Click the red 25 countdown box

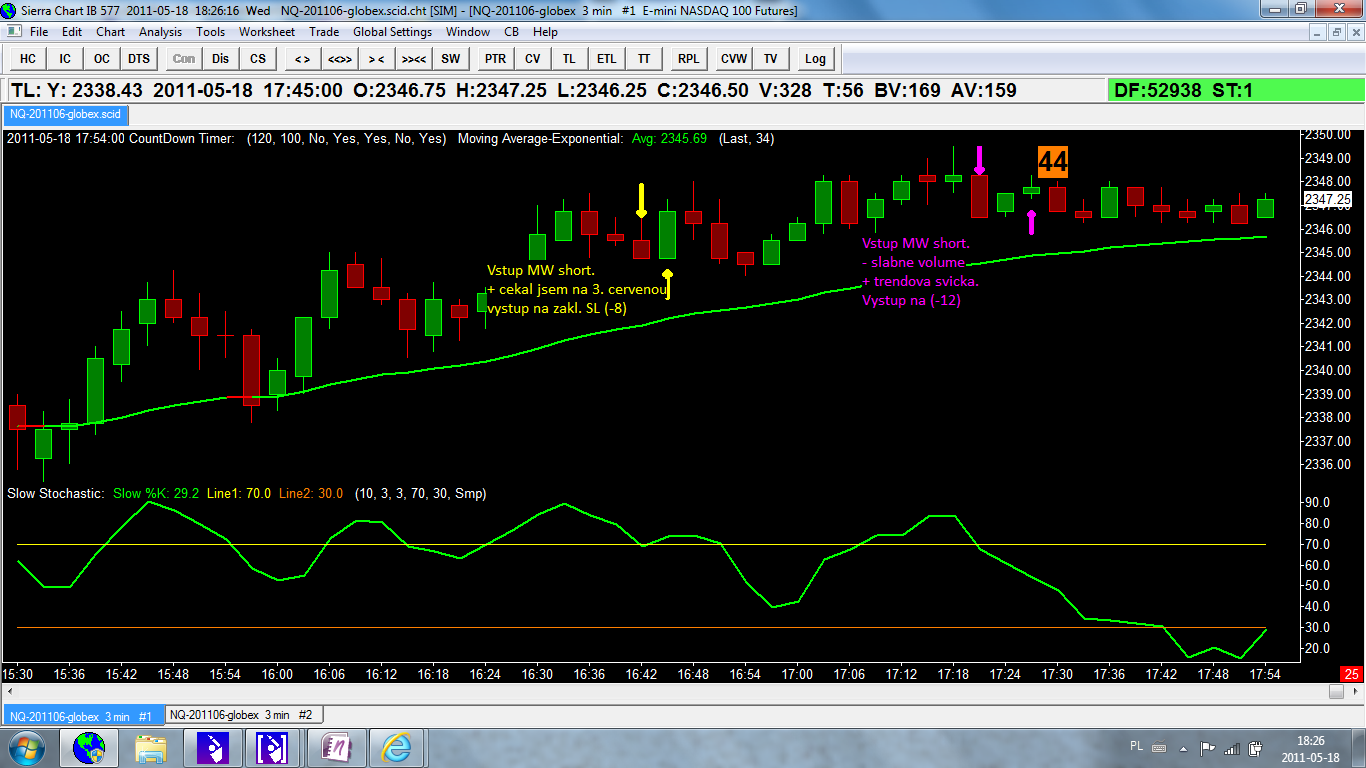tap(1351, 674)
